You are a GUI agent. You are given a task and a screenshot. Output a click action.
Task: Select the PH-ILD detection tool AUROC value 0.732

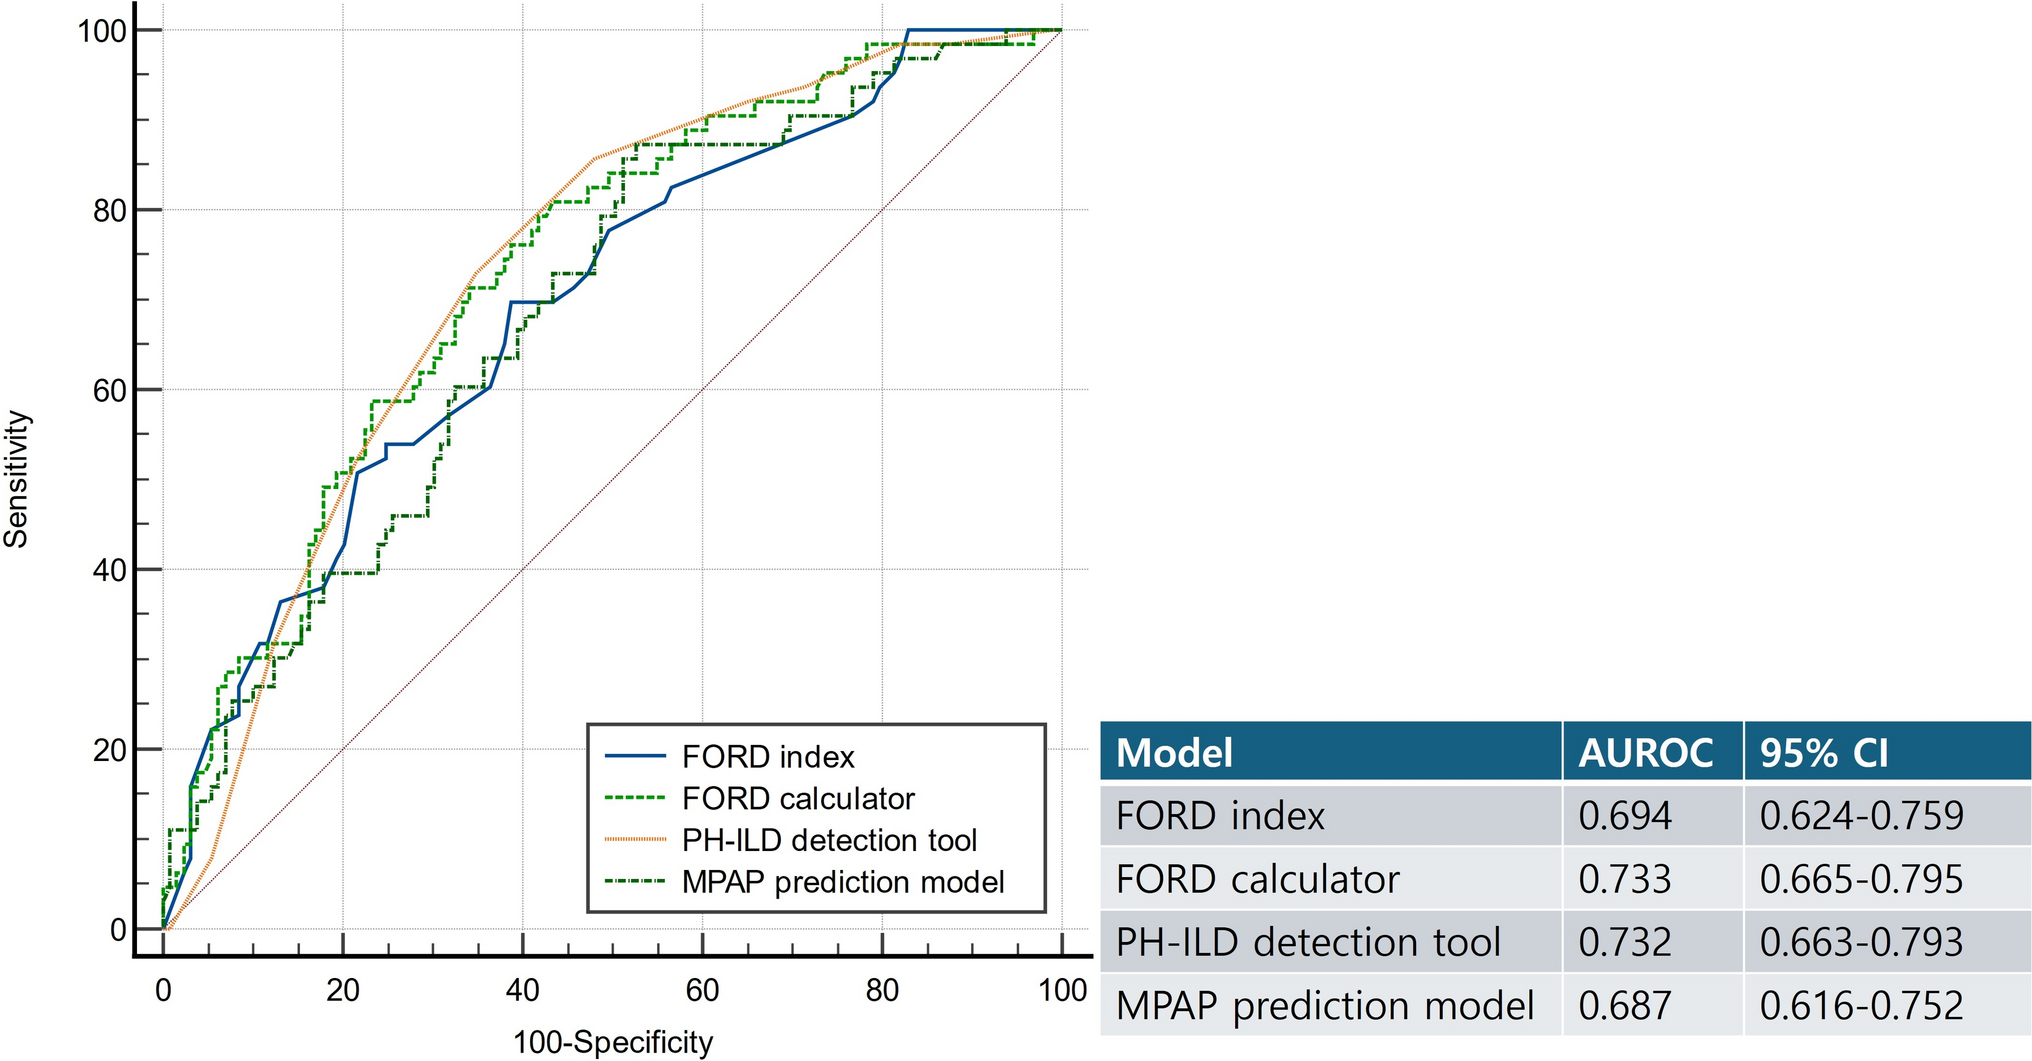pyautogui.click(x=1625, y=942)
